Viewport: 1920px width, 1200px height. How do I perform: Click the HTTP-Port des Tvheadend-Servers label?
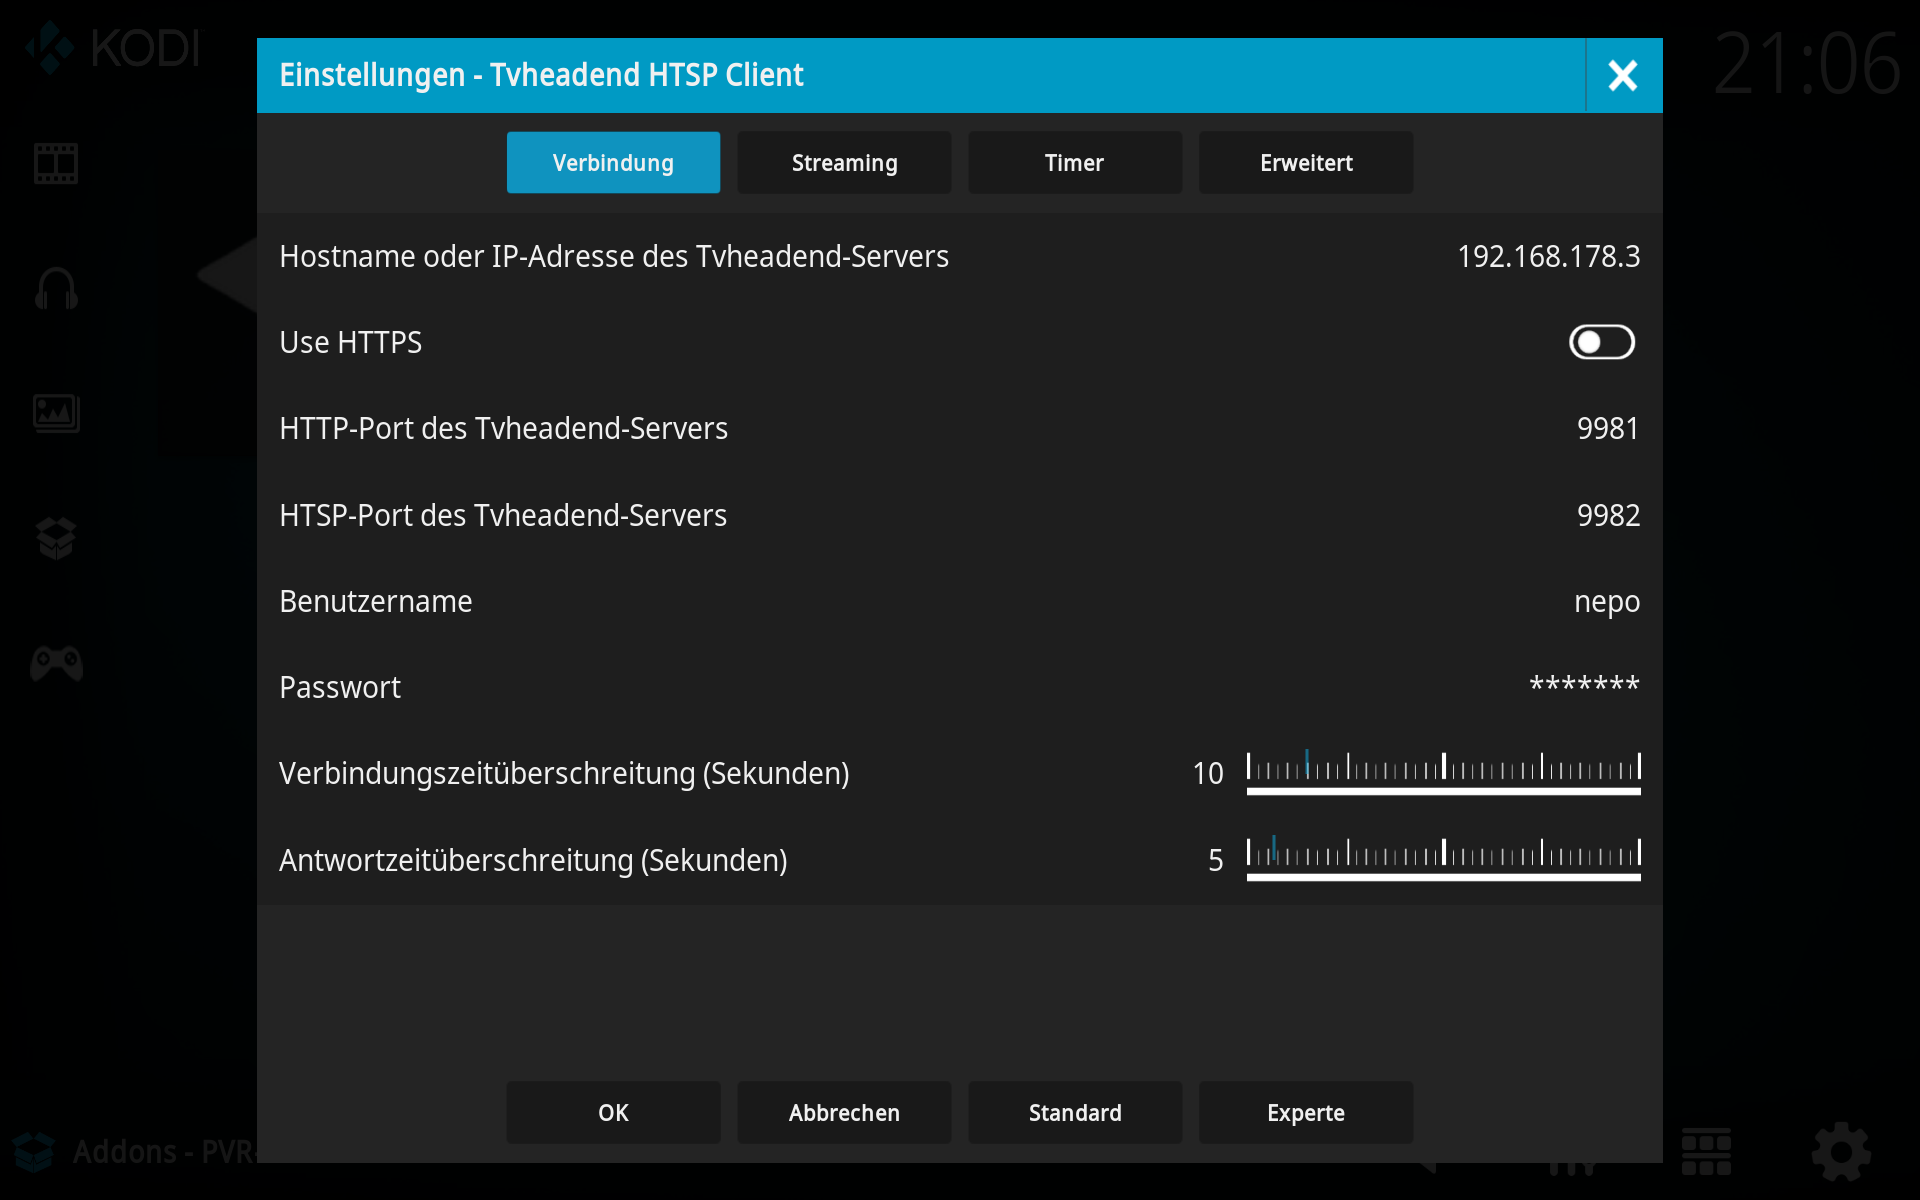tap(504, 428)
